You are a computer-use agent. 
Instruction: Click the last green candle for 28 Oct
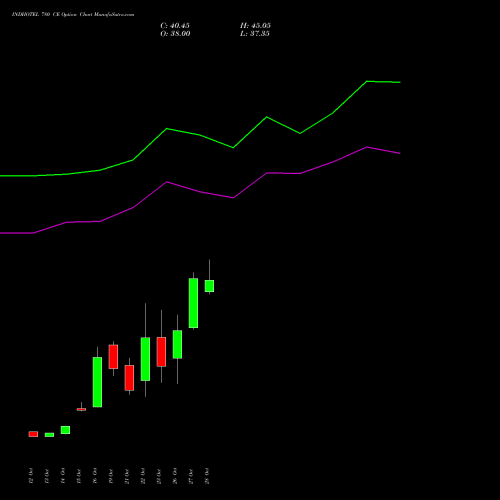point(209,286)
